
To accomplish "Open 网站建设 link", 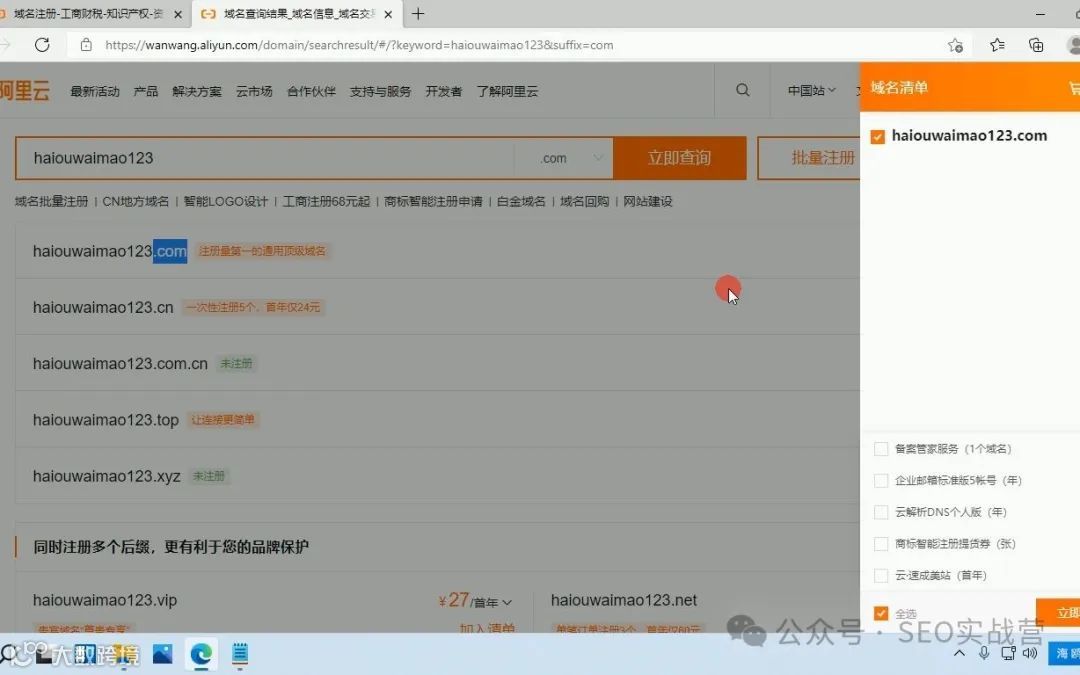I will pos(647,201).
